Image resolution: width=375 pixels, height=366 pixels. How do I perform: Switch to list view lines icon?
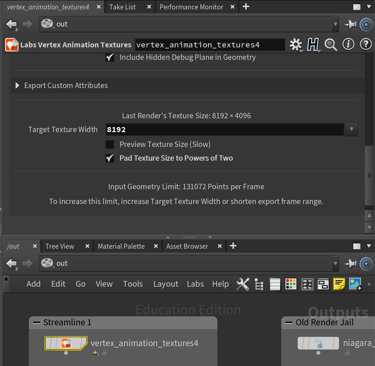275,284
